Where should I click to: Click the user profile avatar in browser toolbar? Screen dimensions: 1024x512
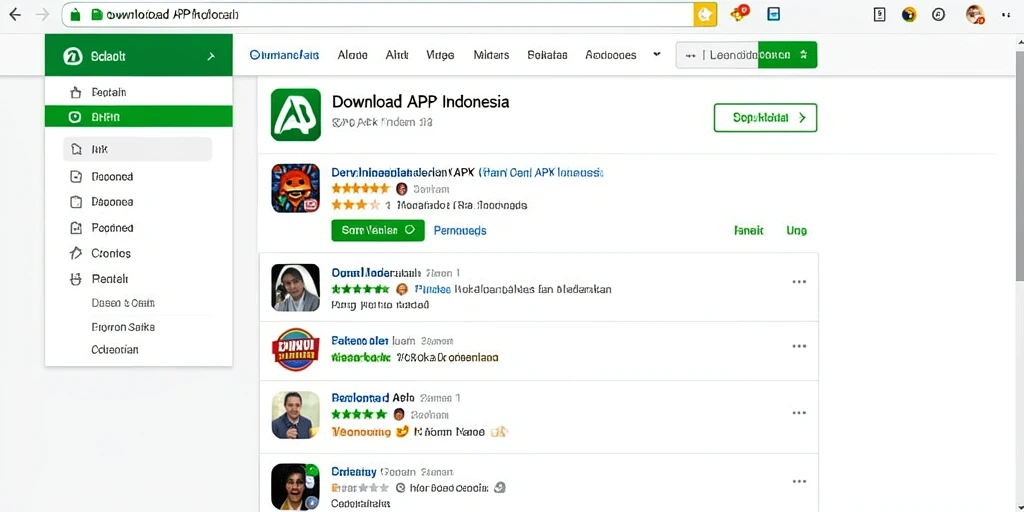click(975, 14)
